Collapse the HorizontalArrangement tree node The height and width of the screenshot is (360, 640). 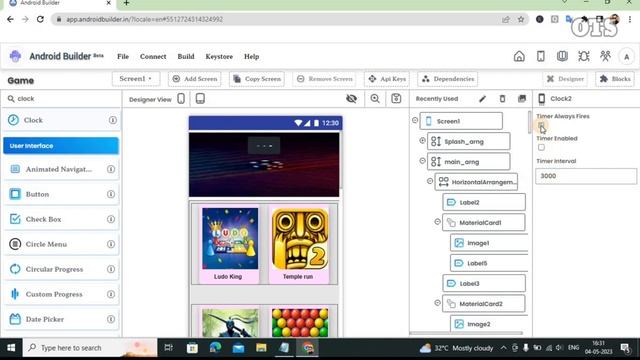(x=430, y=181)
